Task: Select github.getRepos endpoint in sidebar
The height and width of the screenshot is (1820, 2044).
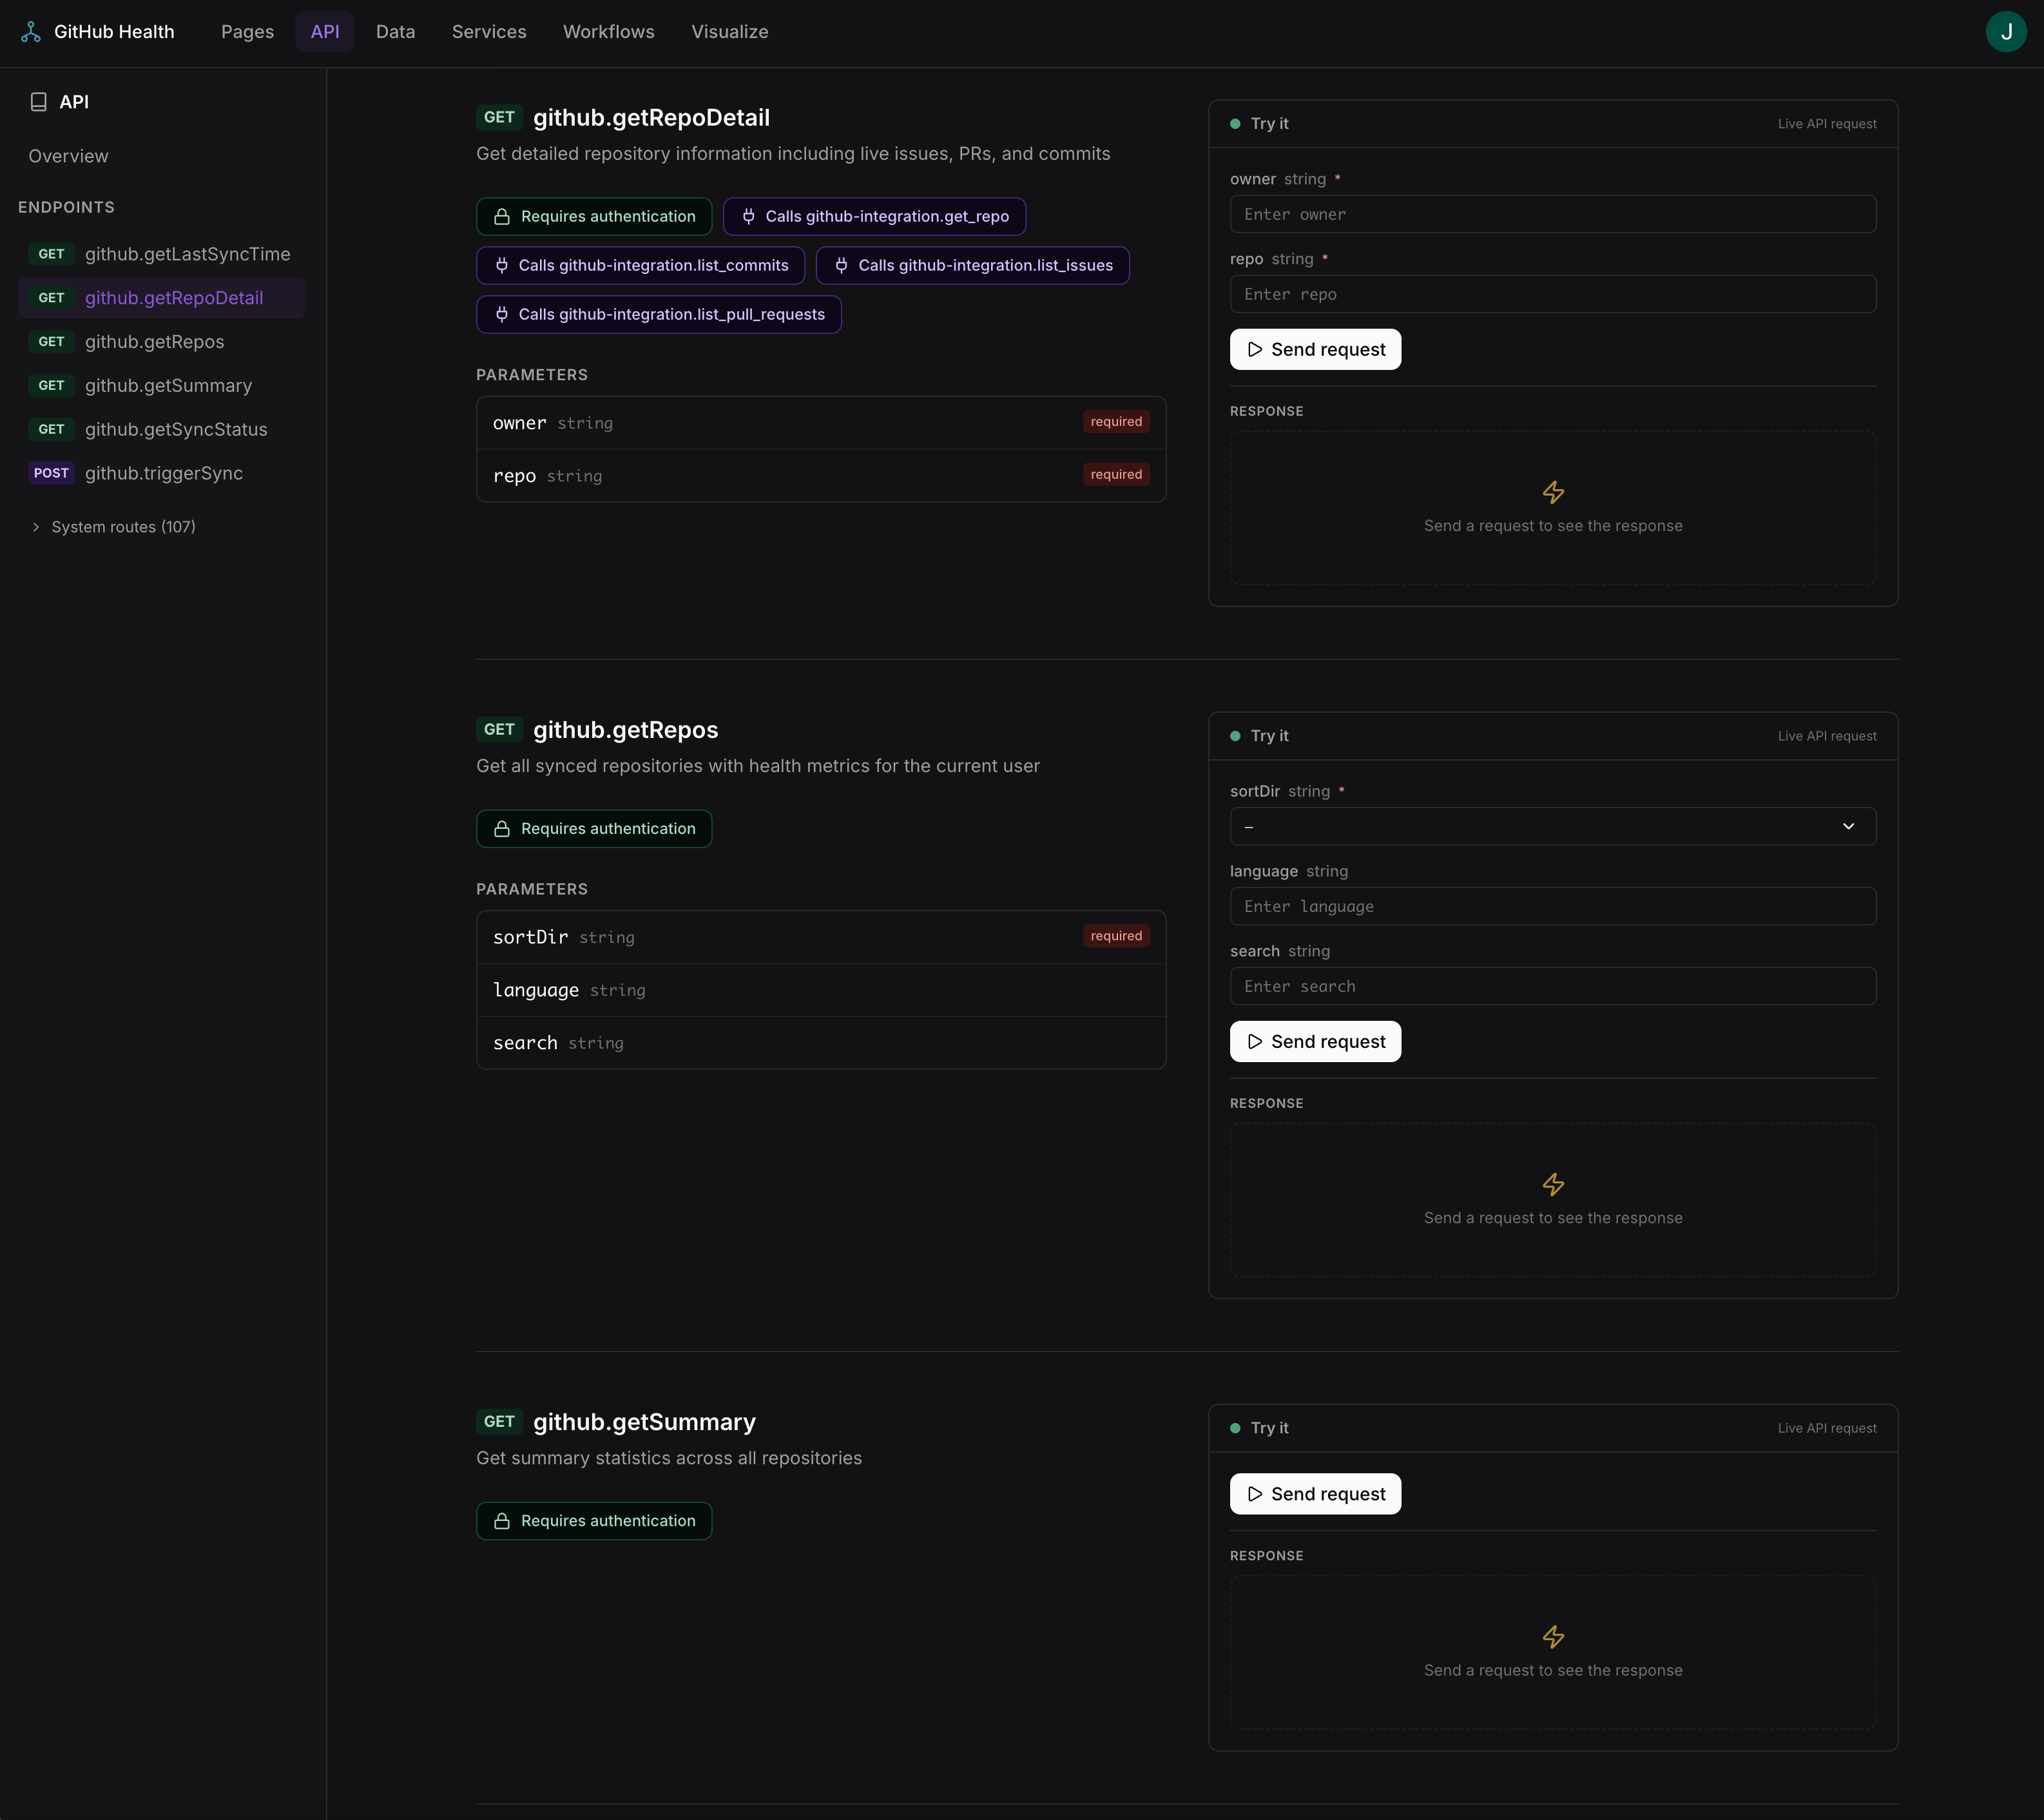Action: coord(161,342)
